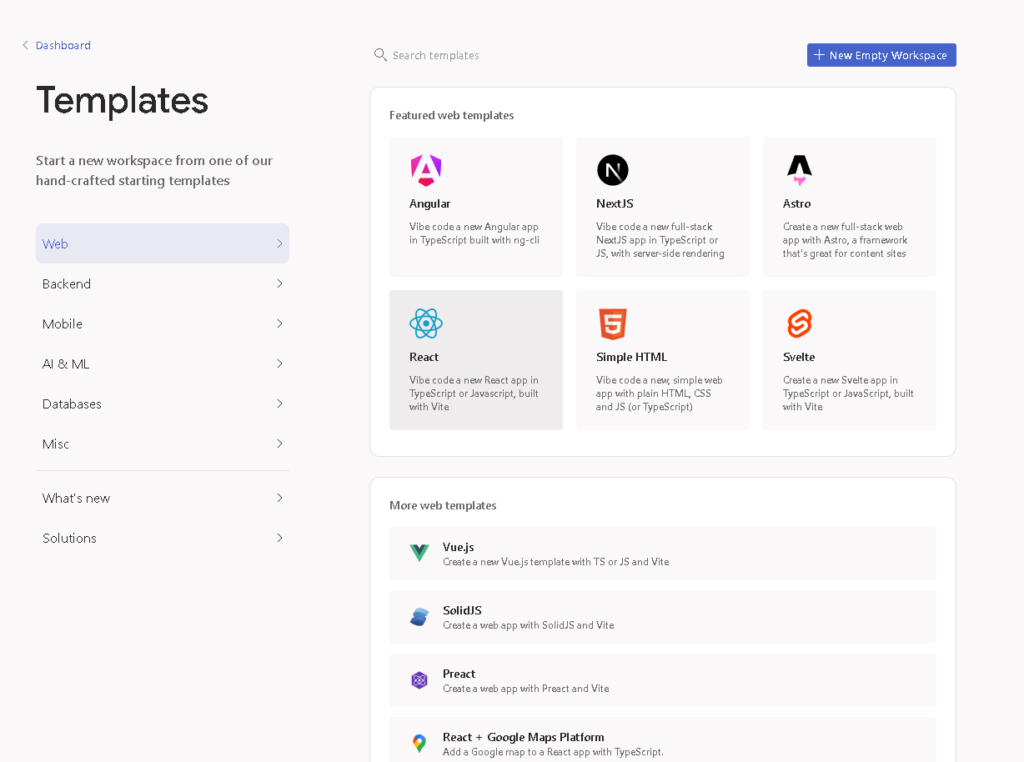Expand the Backend category
Screen dimensions: 1024x762
tap(162, 283)
